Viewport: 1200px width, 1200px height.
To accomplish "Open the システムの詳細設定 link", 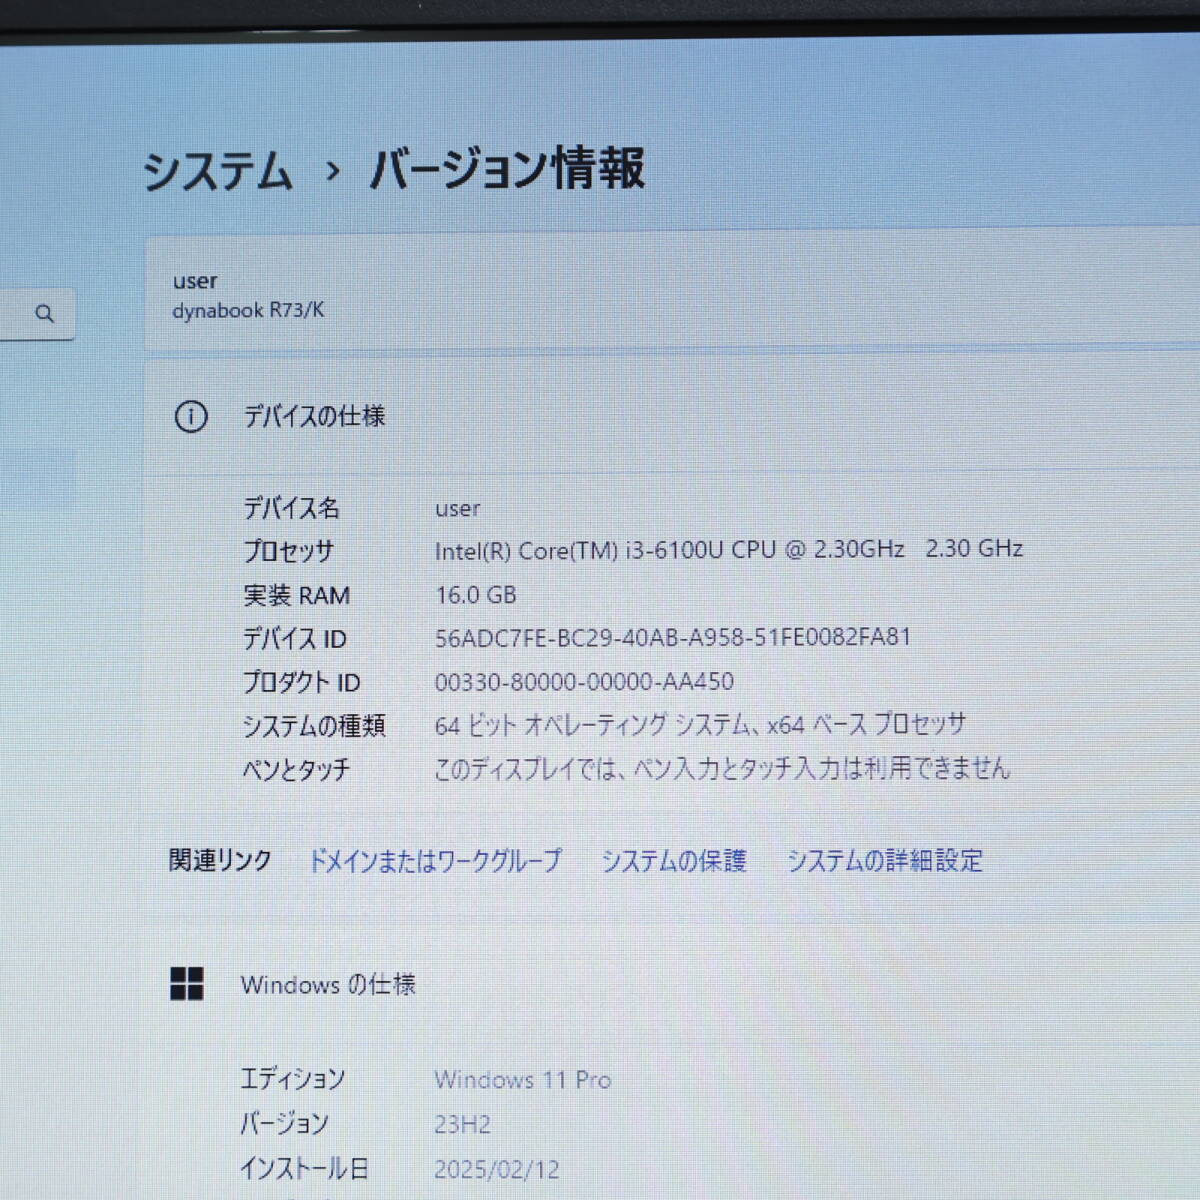I will (x=885, y=861).
